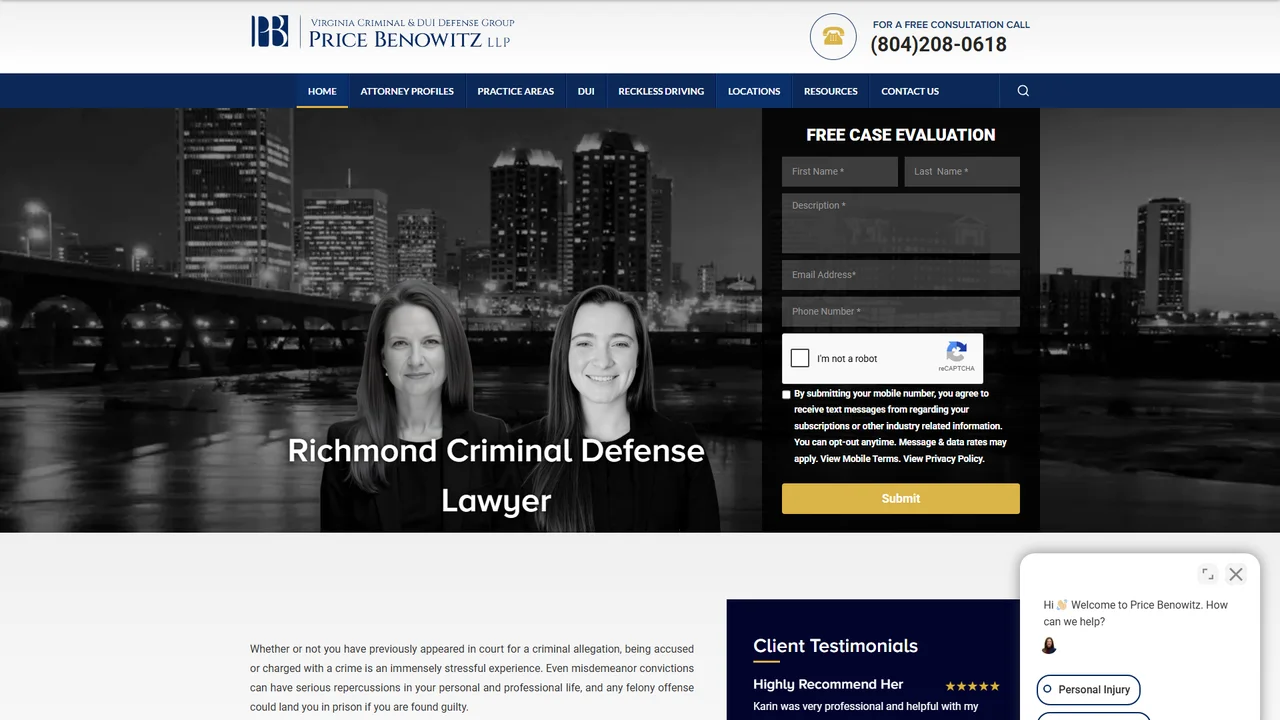Select DUI in the navigation bar
The image size is (1280, 720).
(x=586, y=91)
